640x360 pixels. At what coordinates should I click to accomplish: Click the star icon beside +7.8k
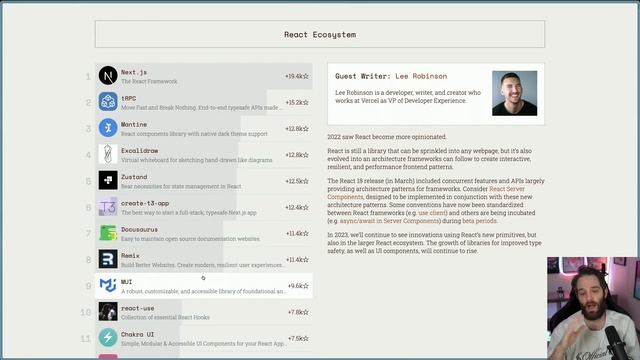point(306,312)
